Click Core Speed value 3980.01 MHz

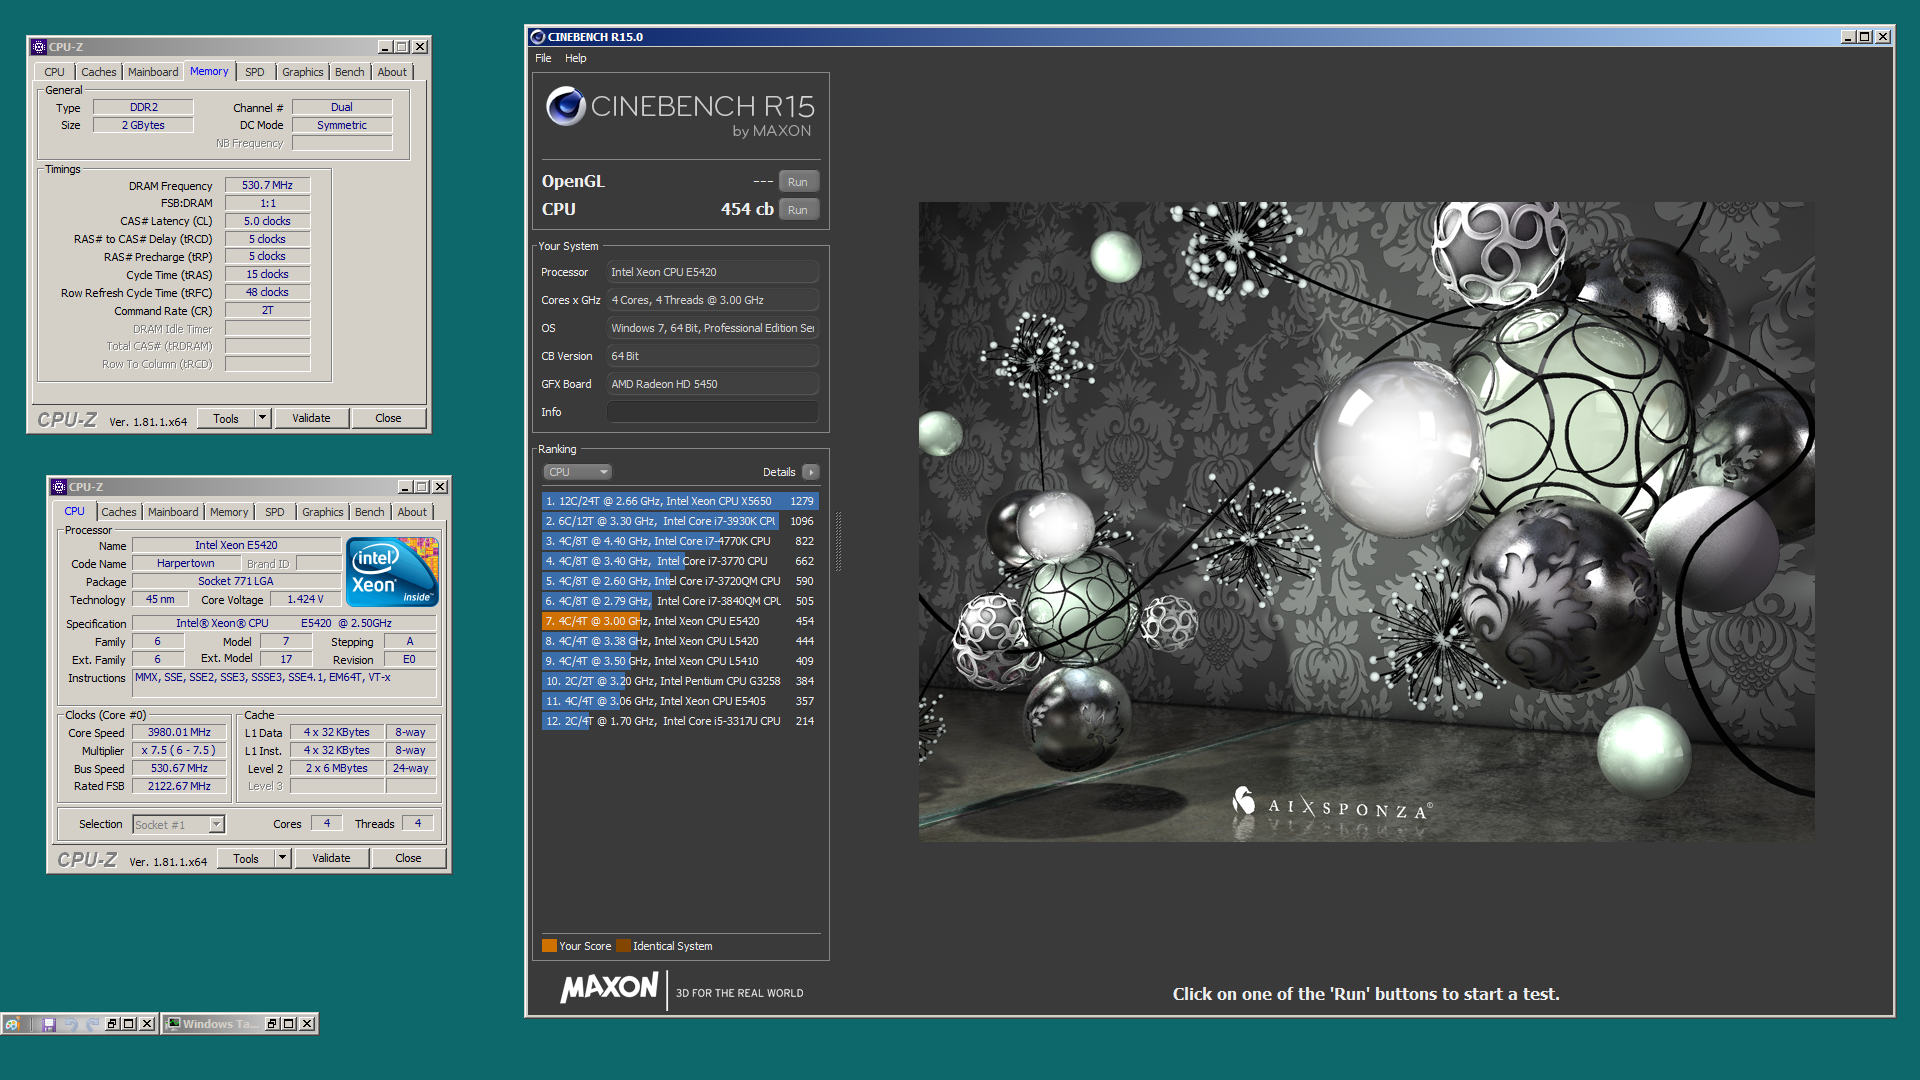pyautogui.click(x=179, y=733)
